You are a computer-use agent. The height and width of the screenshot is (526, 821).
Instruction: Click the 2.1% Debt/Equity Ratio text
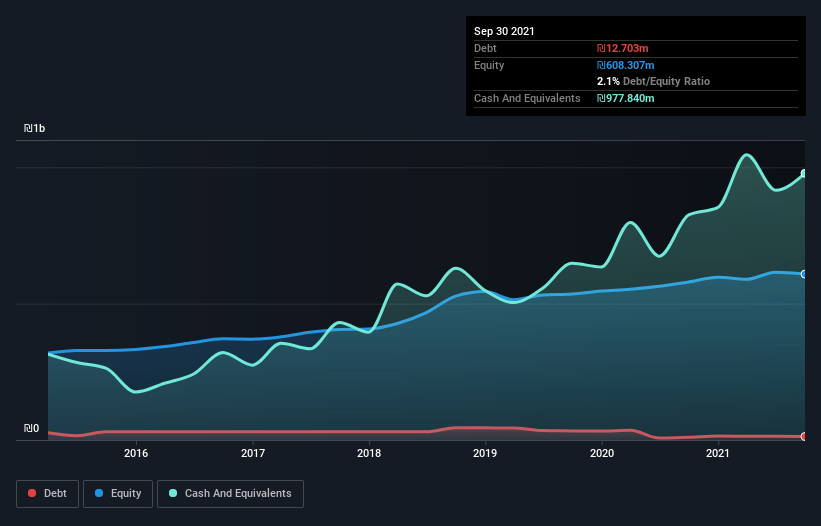653,81
